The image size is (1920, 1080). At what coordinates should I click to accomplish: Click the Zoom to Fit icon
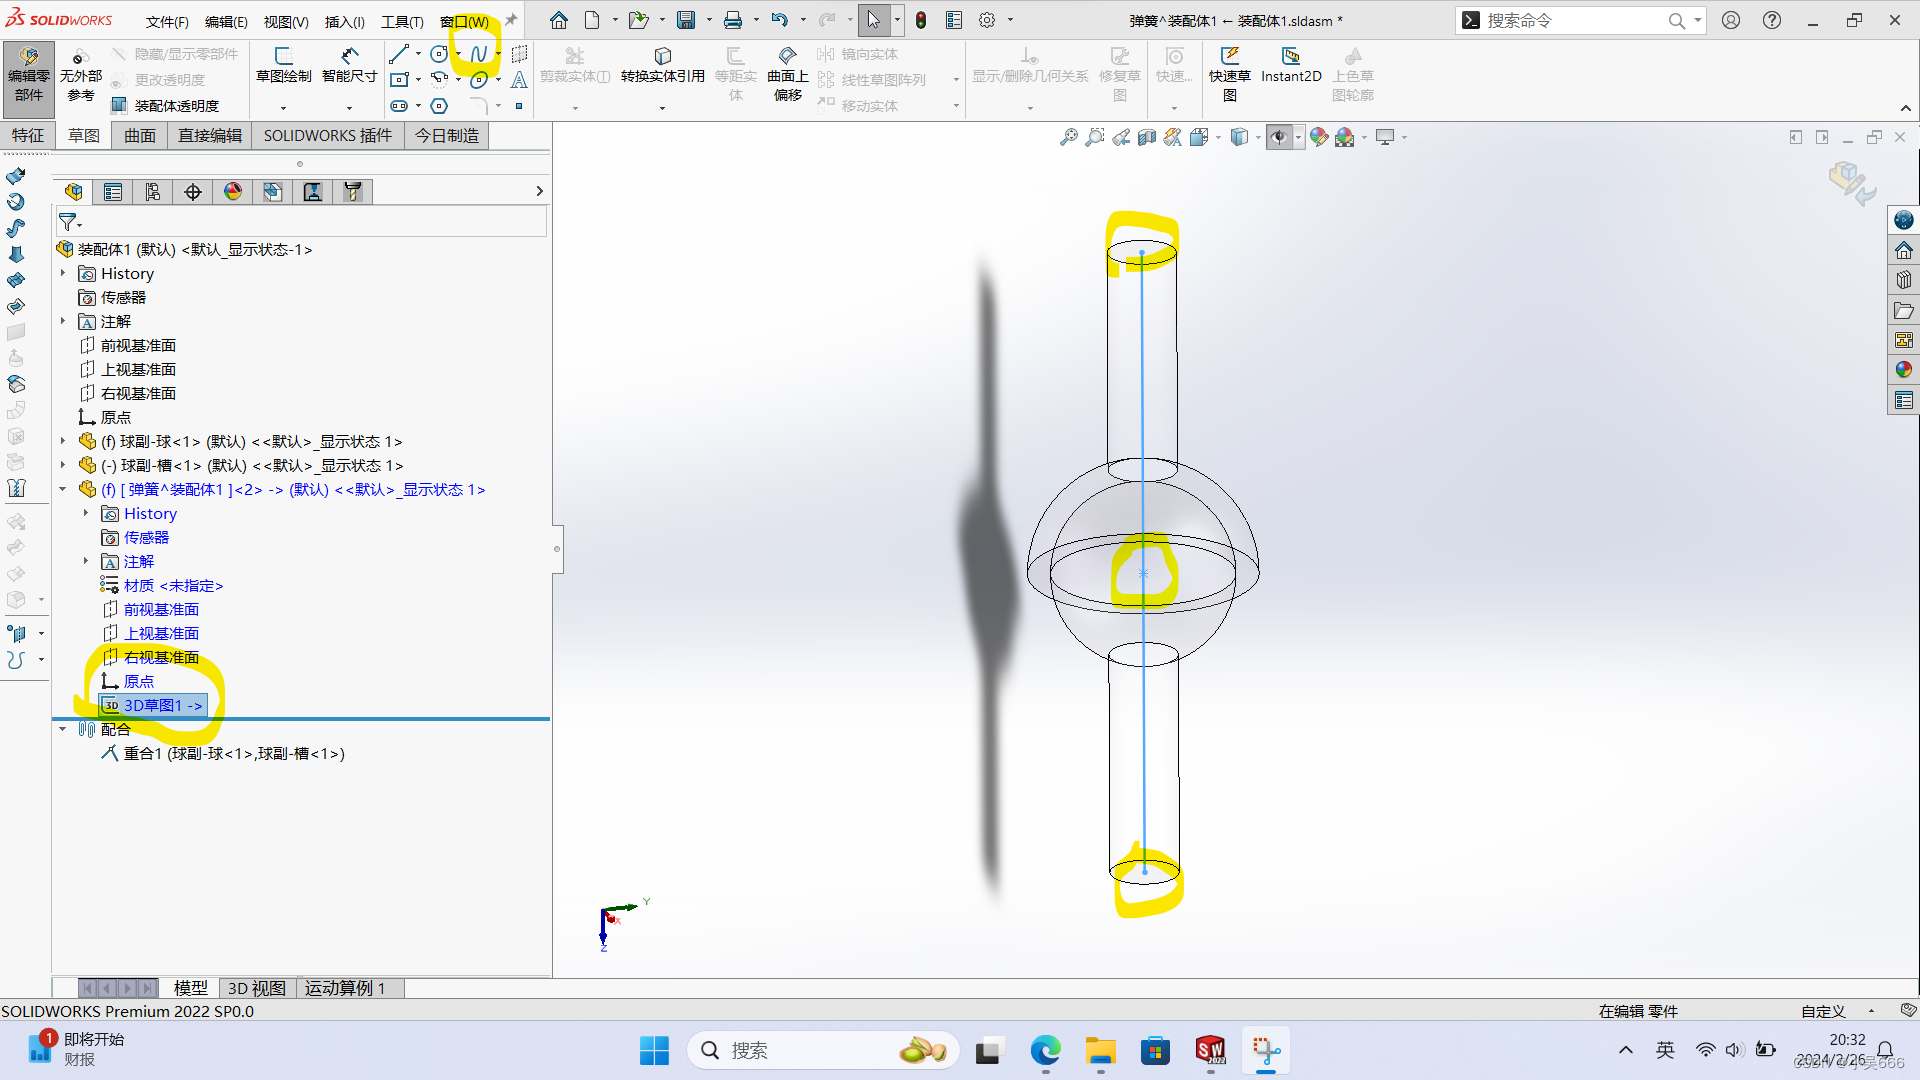(x=1069, y=137)
